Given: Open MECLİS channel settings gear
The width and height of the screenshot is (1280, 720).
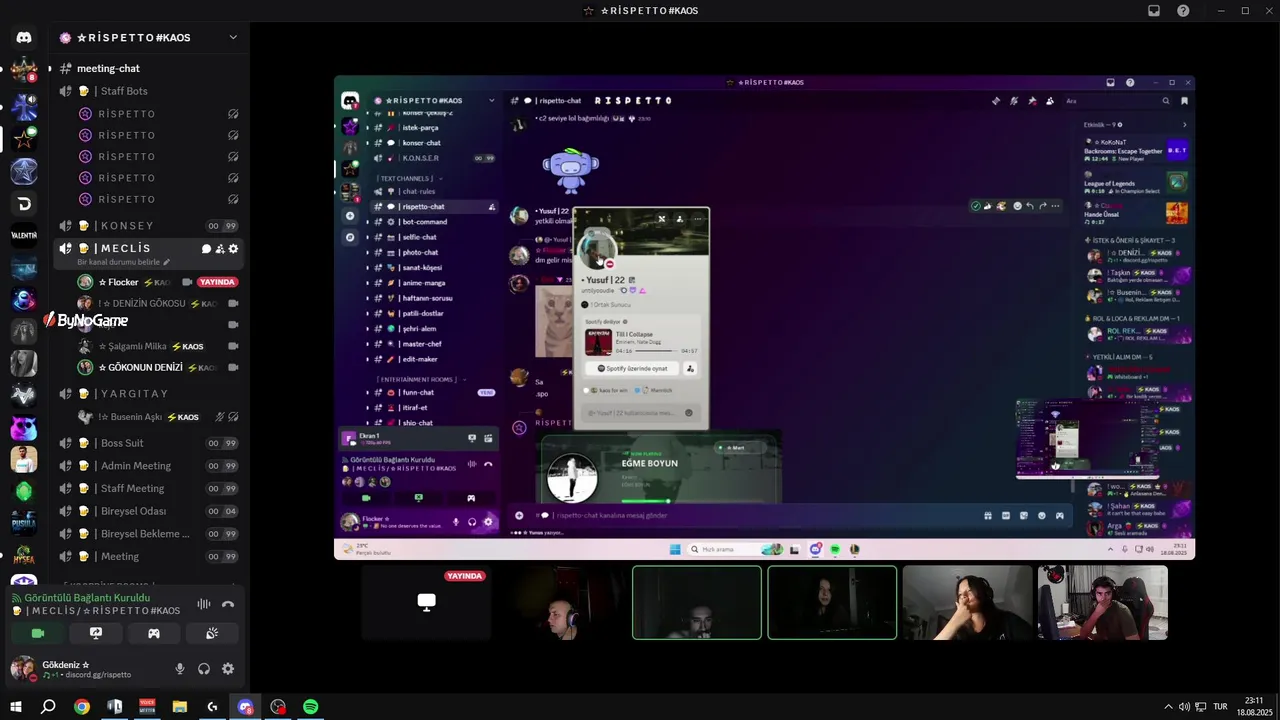Looking at the screenshot, I should pos(234,249).
